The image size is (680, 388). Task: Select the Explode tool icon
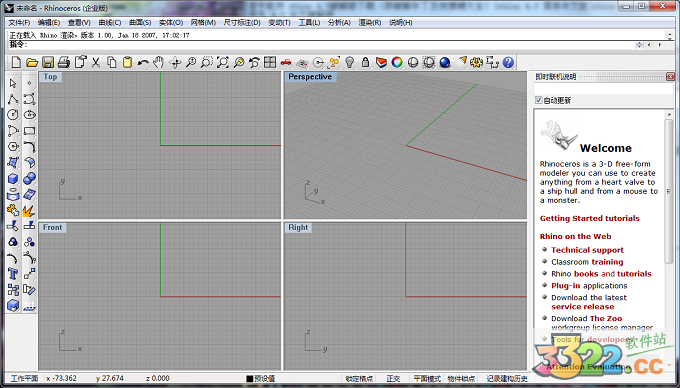[x=29, y=211]
